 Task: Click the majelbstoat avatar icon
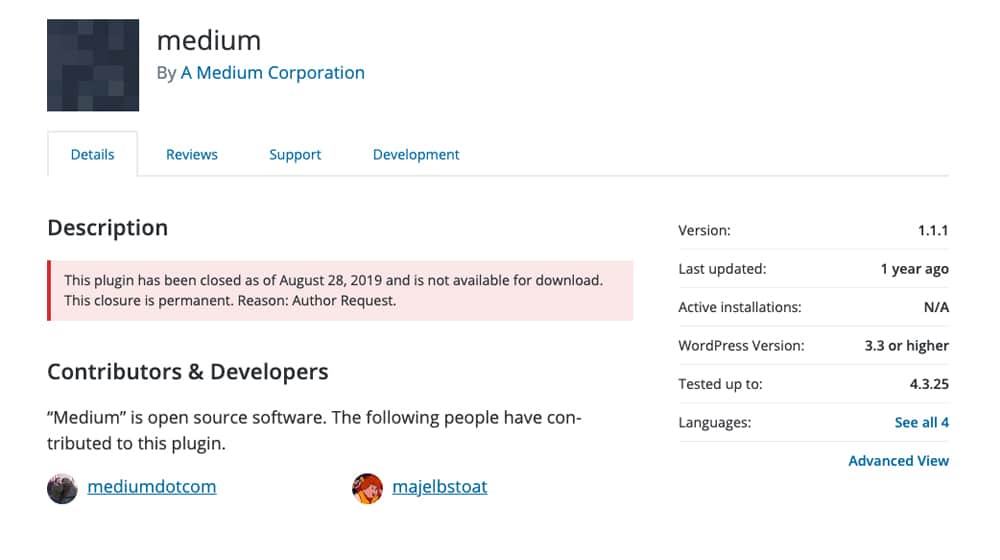coord(367,489)
